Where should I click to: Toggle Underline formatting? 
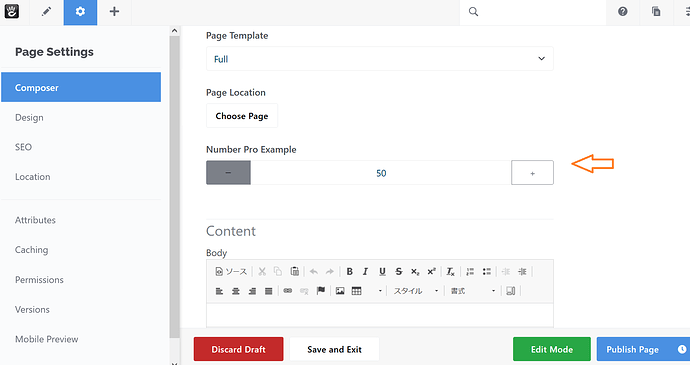382,272
